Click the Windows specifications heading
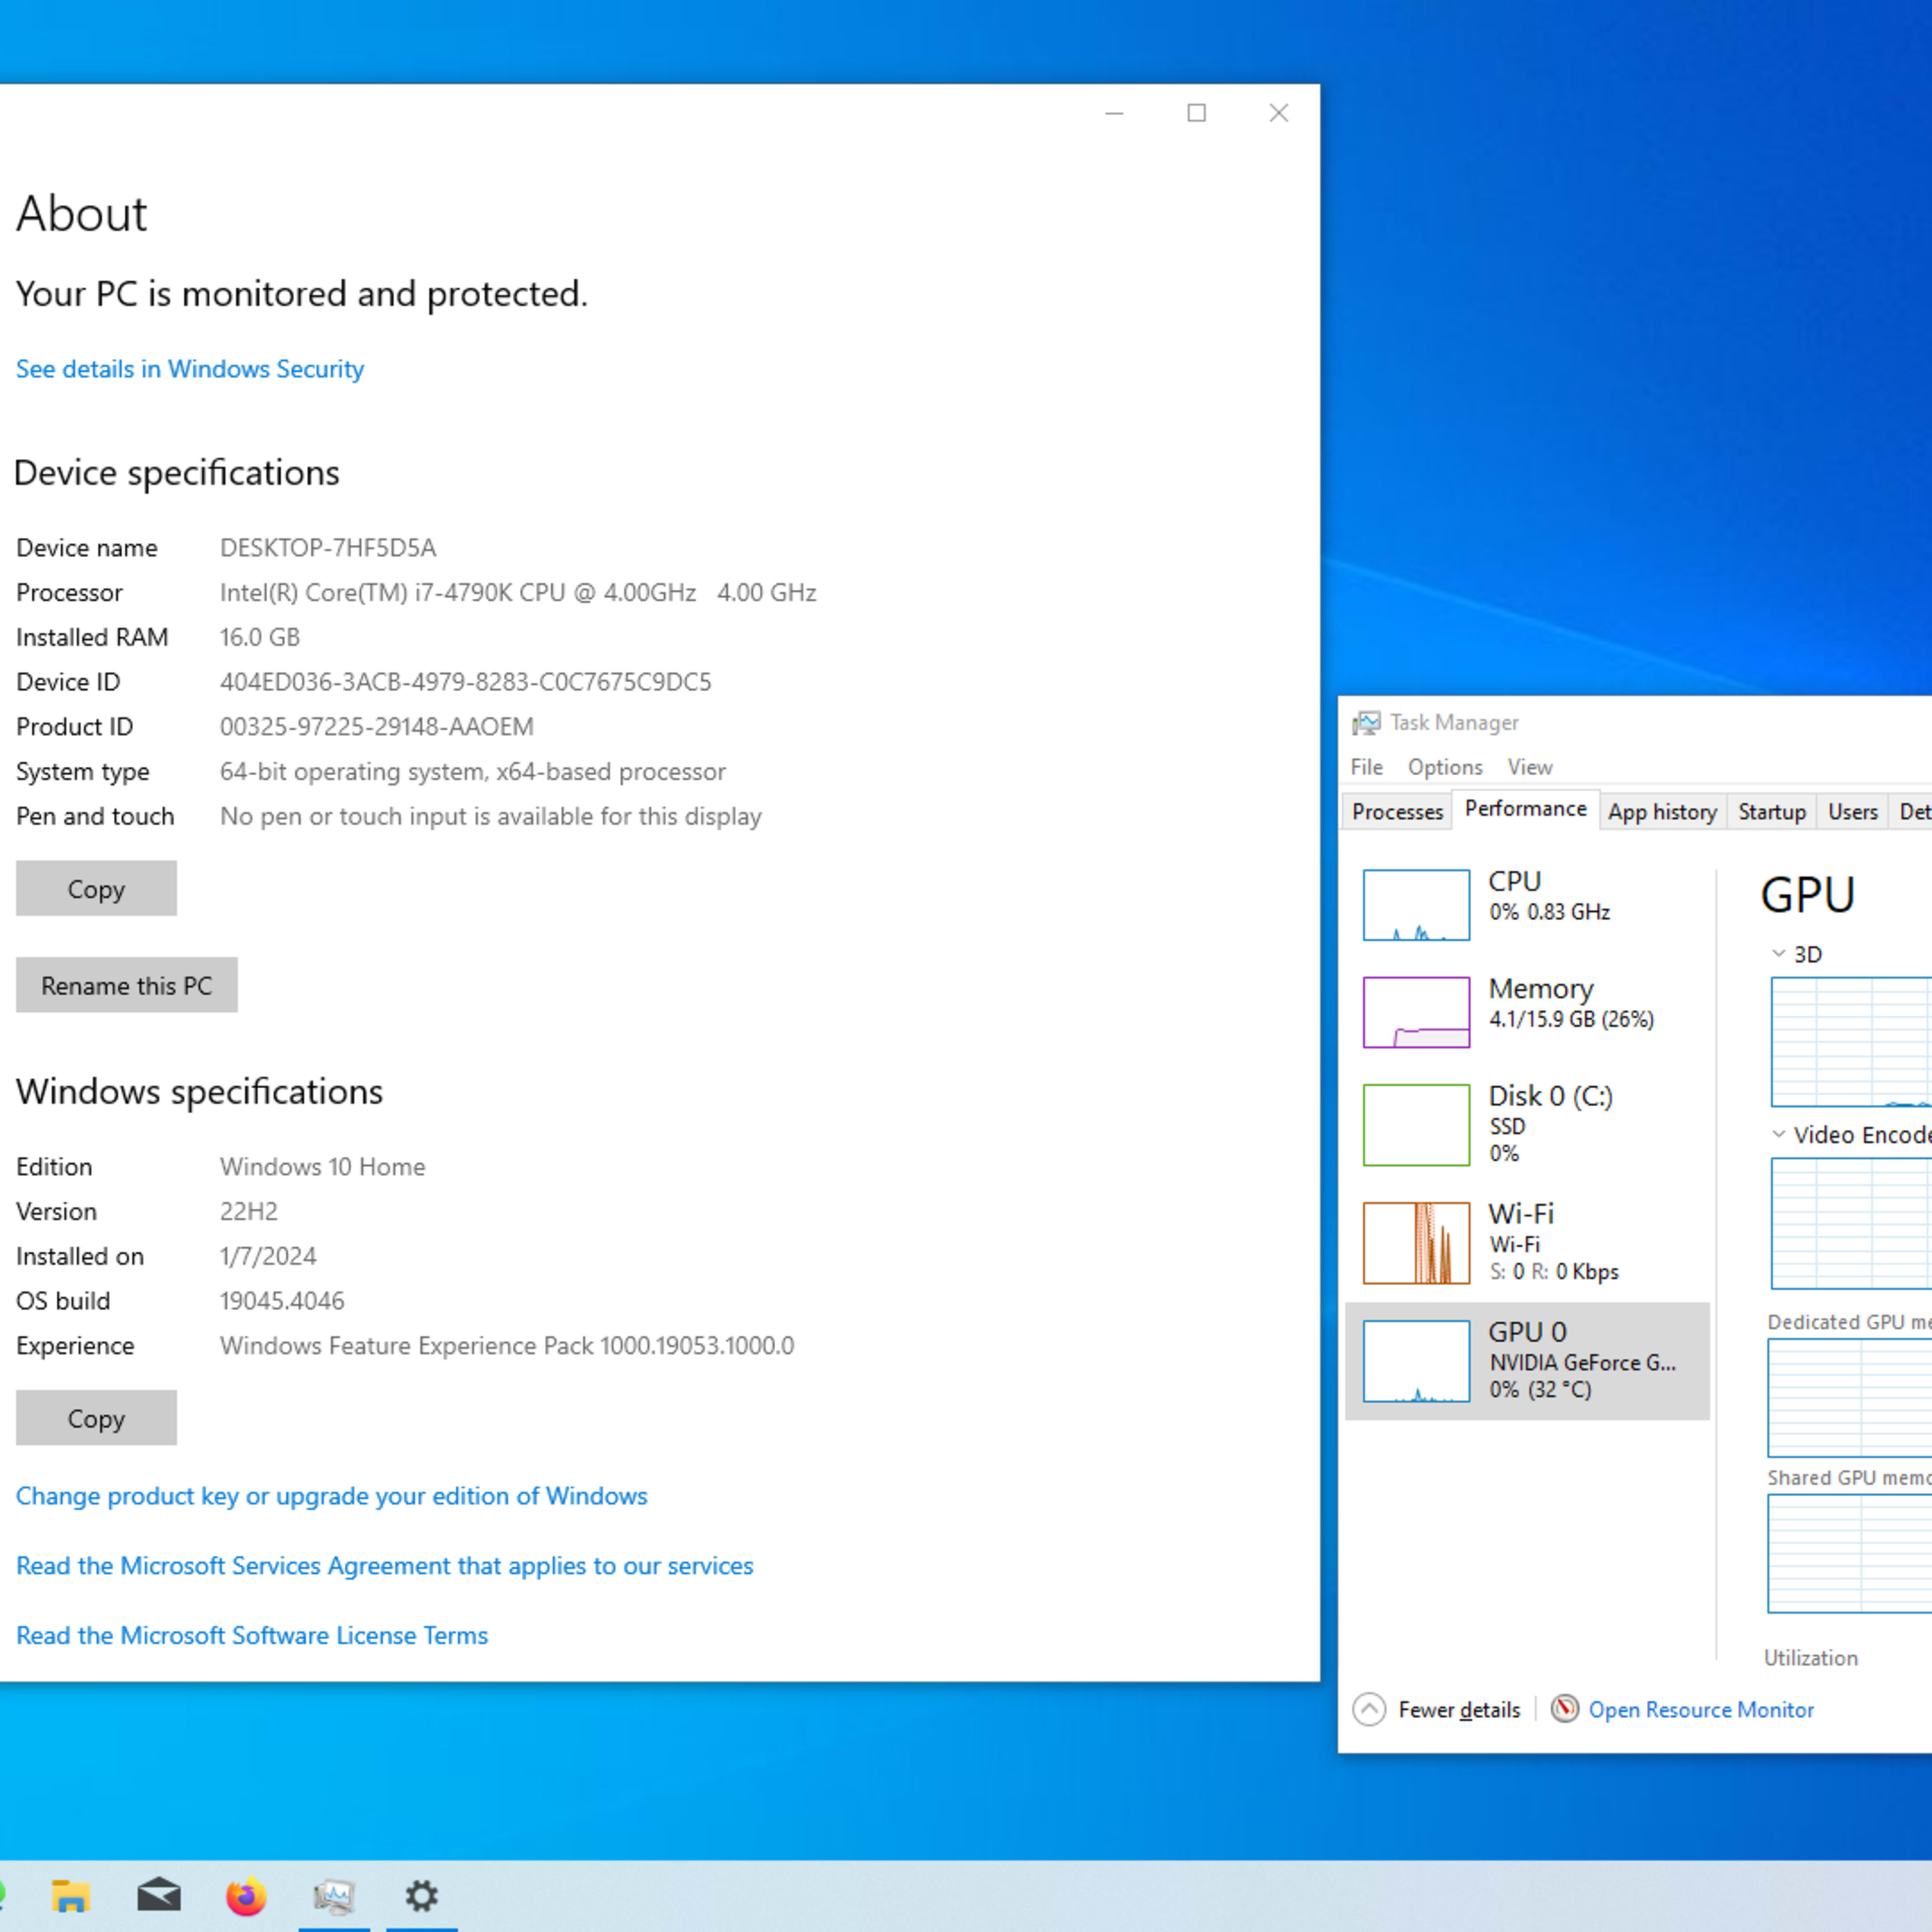Image resolution: width=1932 pixels, height=1932 pixels. click(x=199, y=1091)
